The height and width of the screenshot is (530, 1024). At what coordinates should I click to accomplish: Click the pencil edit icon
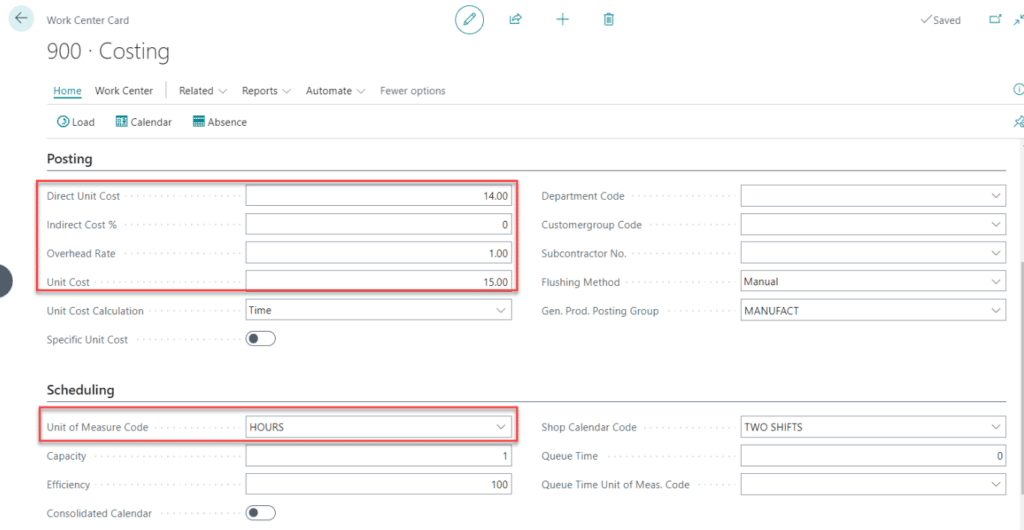pyautogui.click(x=469, y=19)
